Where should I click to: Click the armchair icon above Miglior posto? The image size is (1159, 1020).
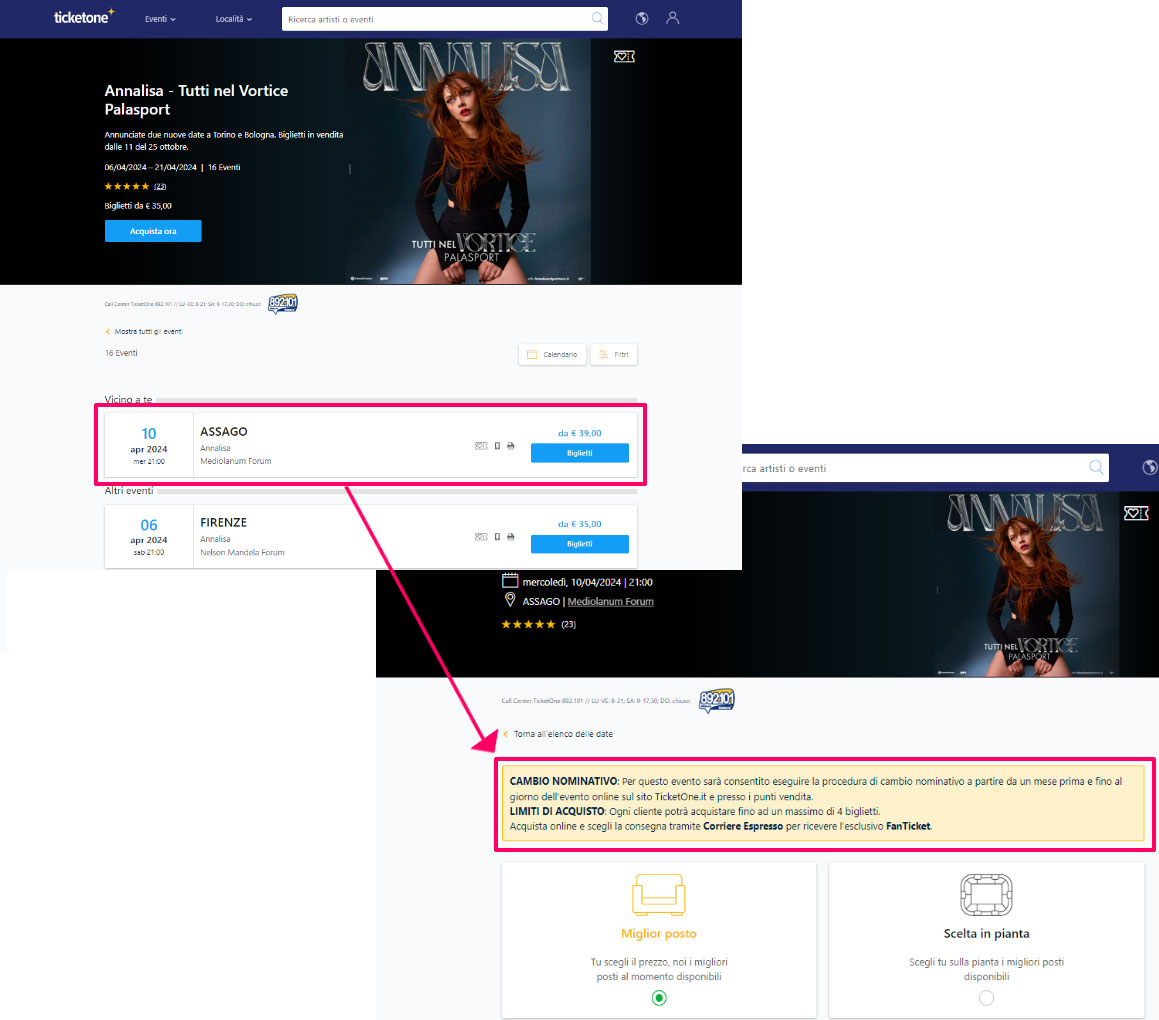click(658, 895)
